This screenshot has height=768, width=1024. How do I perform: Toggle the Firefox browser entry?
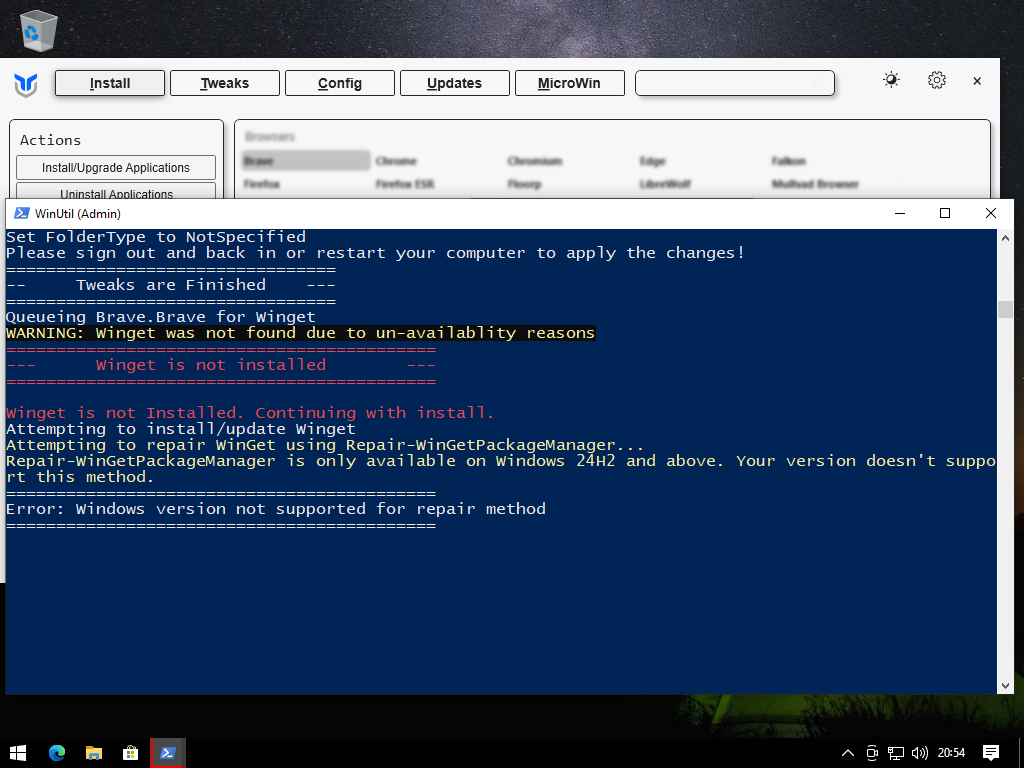click(261, 184)
